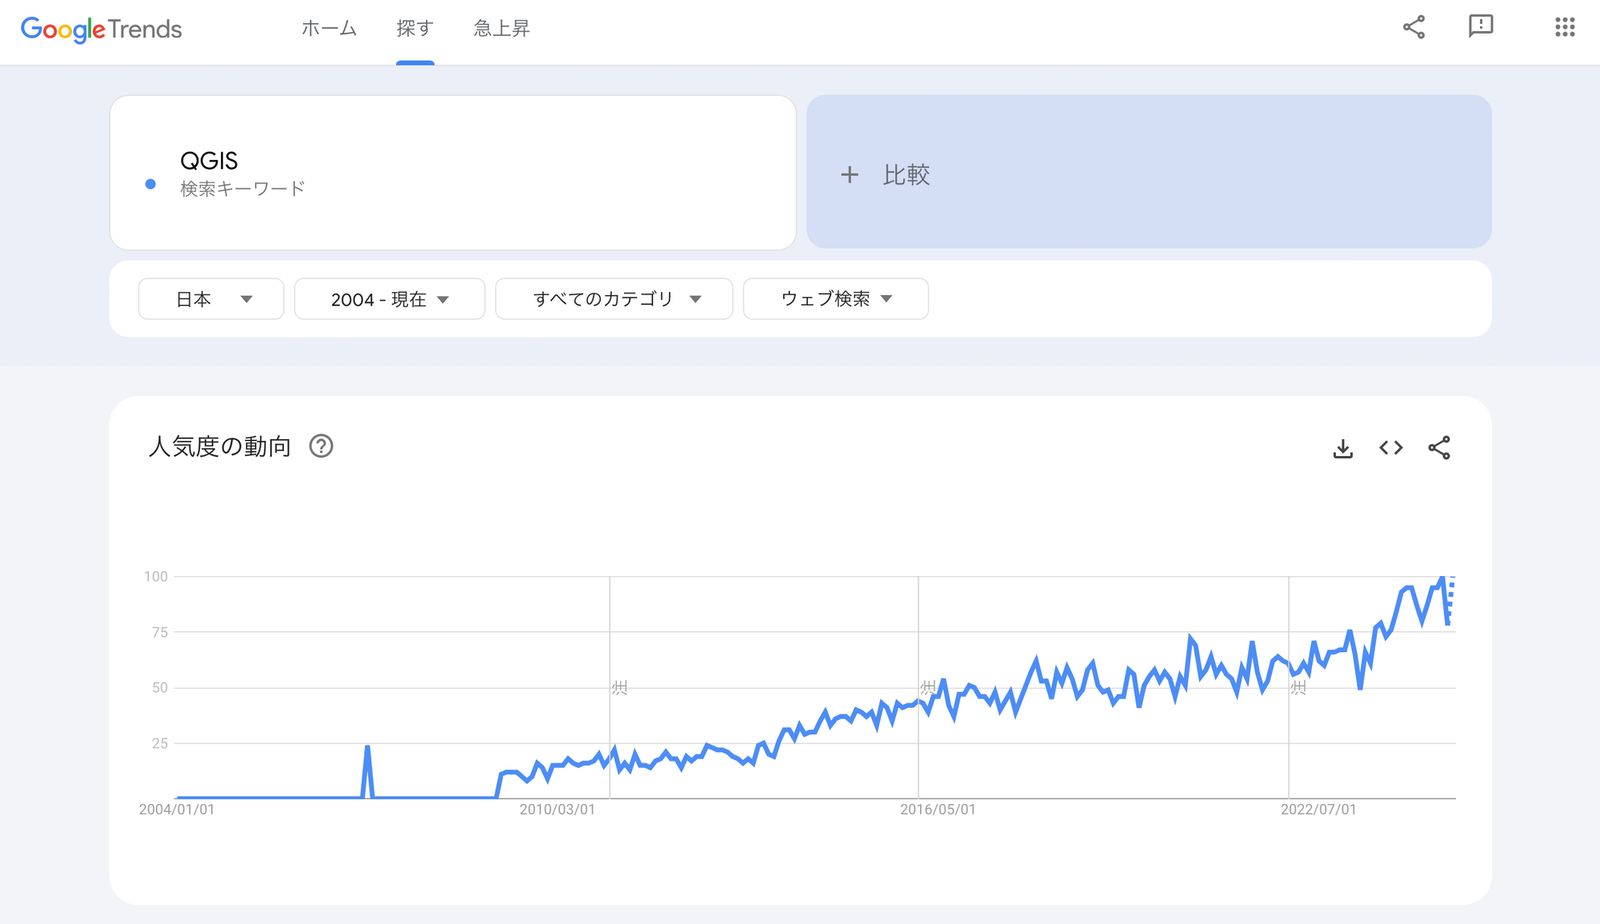Open the 2004 - 現在 time range dropdown

[389, 299]
